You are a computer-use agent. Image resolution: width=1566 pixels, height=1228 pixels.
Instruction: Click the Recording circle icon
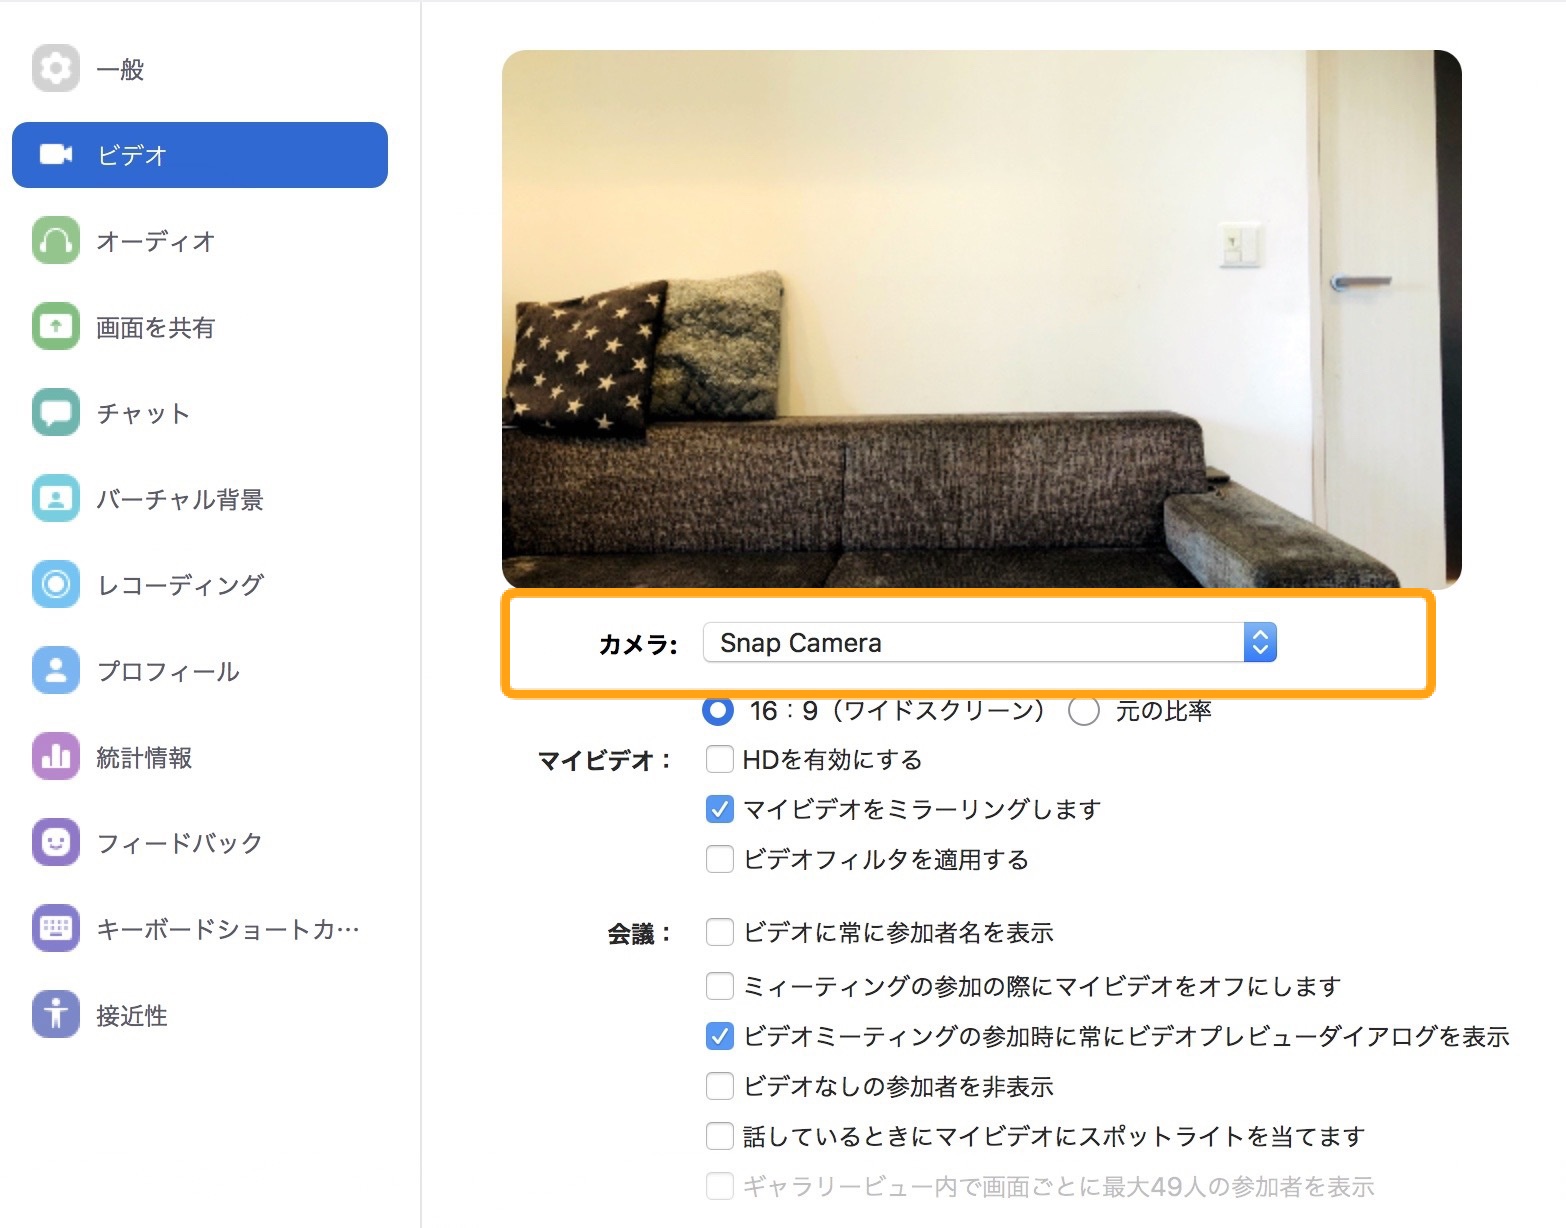[56, 585]
